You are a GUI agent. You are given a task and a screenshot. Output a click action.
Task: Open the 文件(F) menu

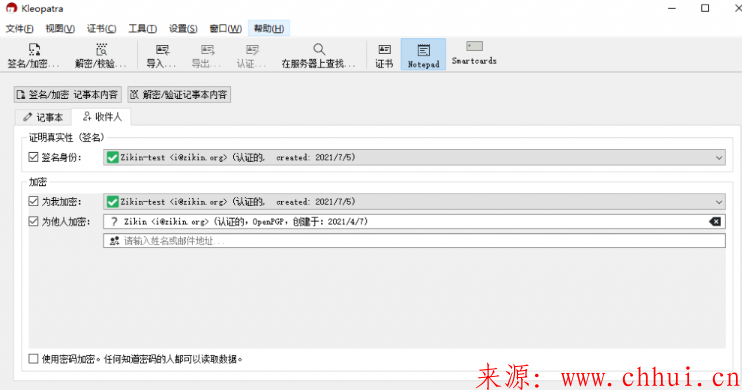[x=19, y=28]
